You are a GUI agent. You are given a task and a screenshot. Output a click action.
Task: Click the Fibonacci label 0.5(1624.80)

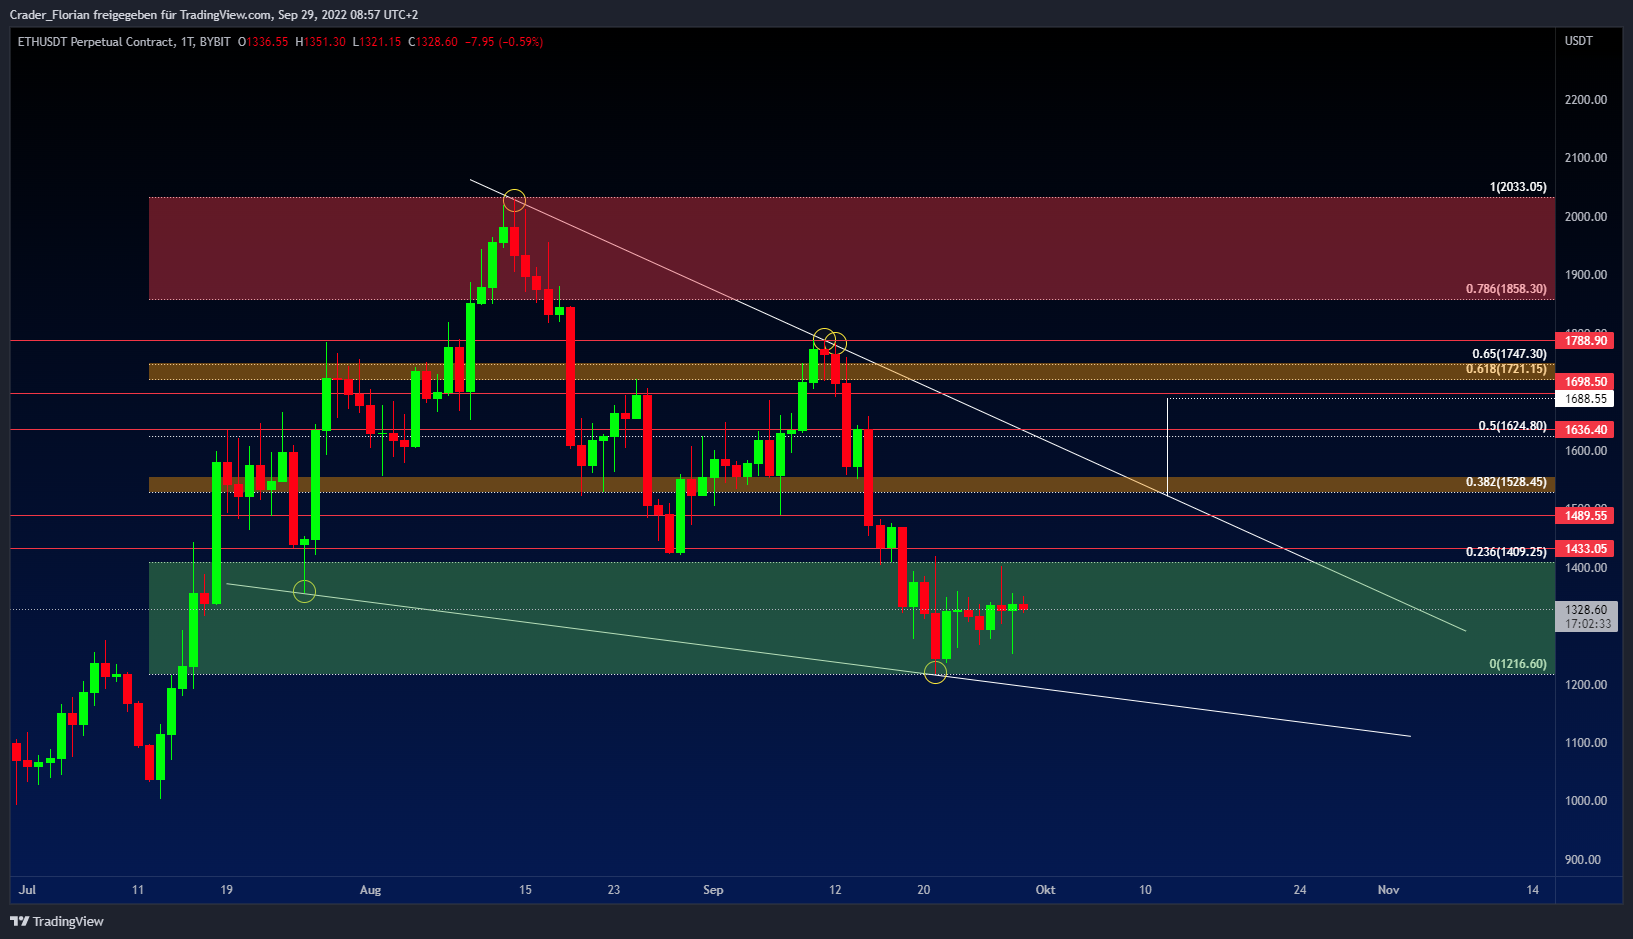point(1512,426)
